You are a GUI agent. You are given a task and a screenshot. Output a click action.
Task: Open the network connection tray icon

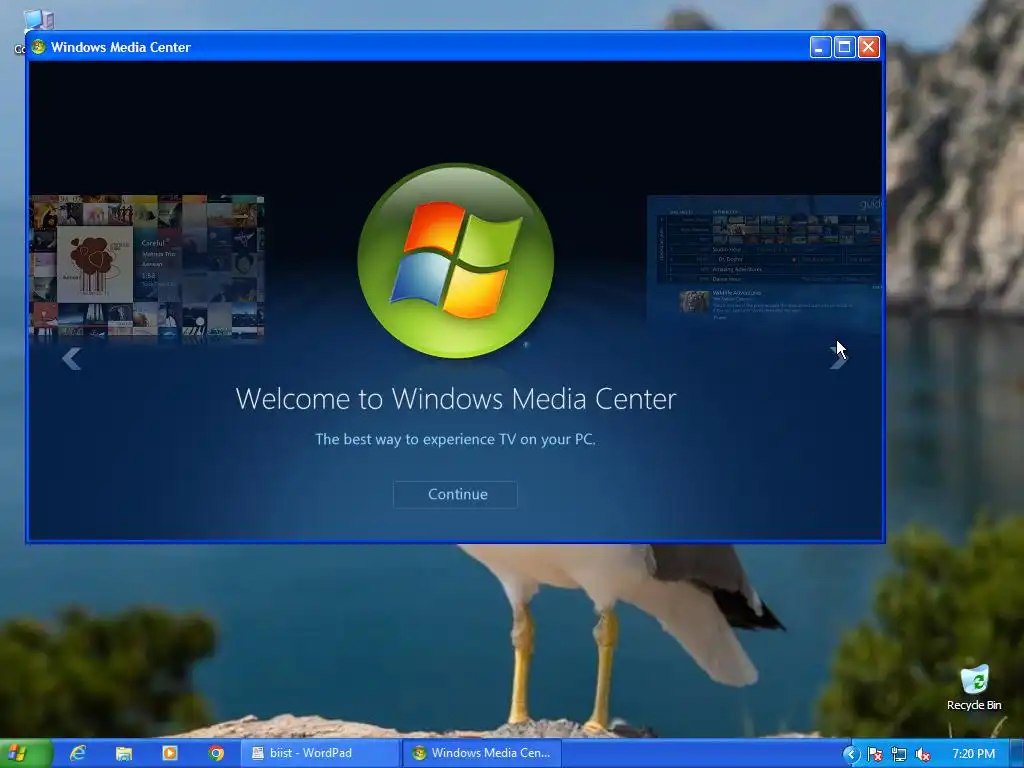899,755
